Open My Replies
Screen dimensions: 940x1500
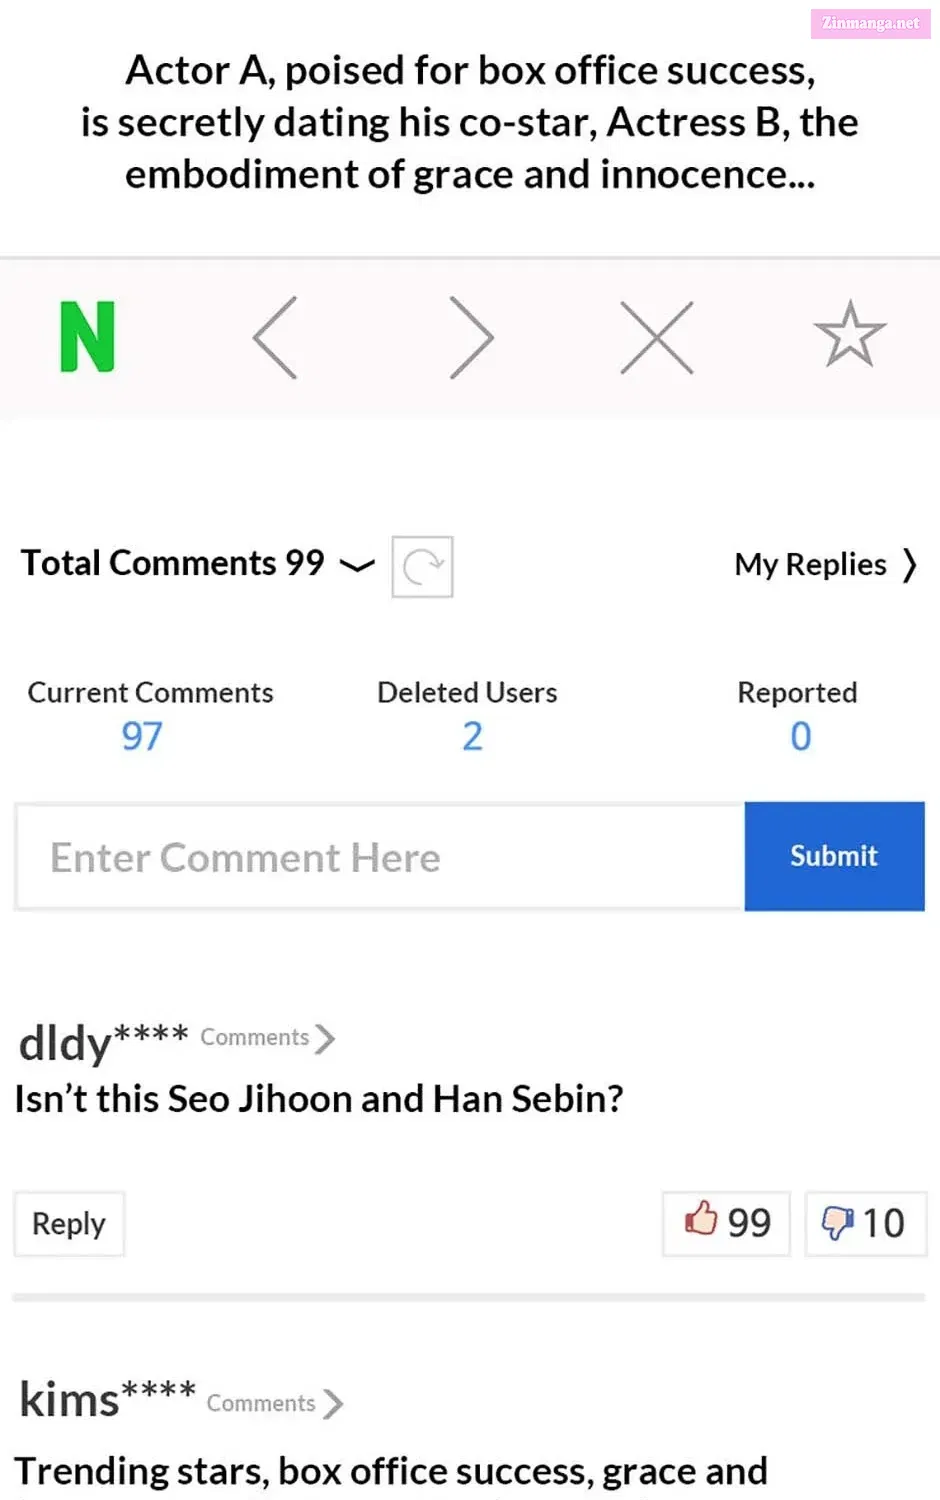click(825, 565)
